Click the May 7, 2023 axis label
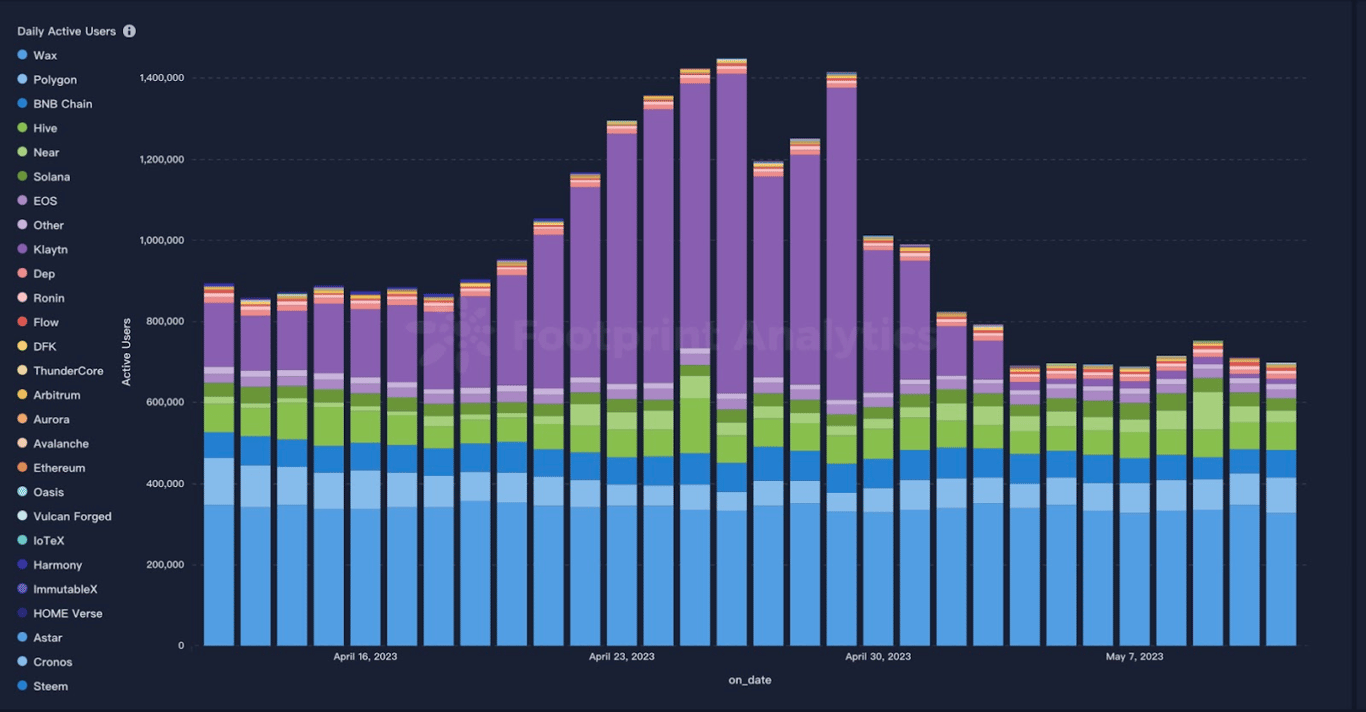Screen dimensions: 1366x712 [1134, 657]
